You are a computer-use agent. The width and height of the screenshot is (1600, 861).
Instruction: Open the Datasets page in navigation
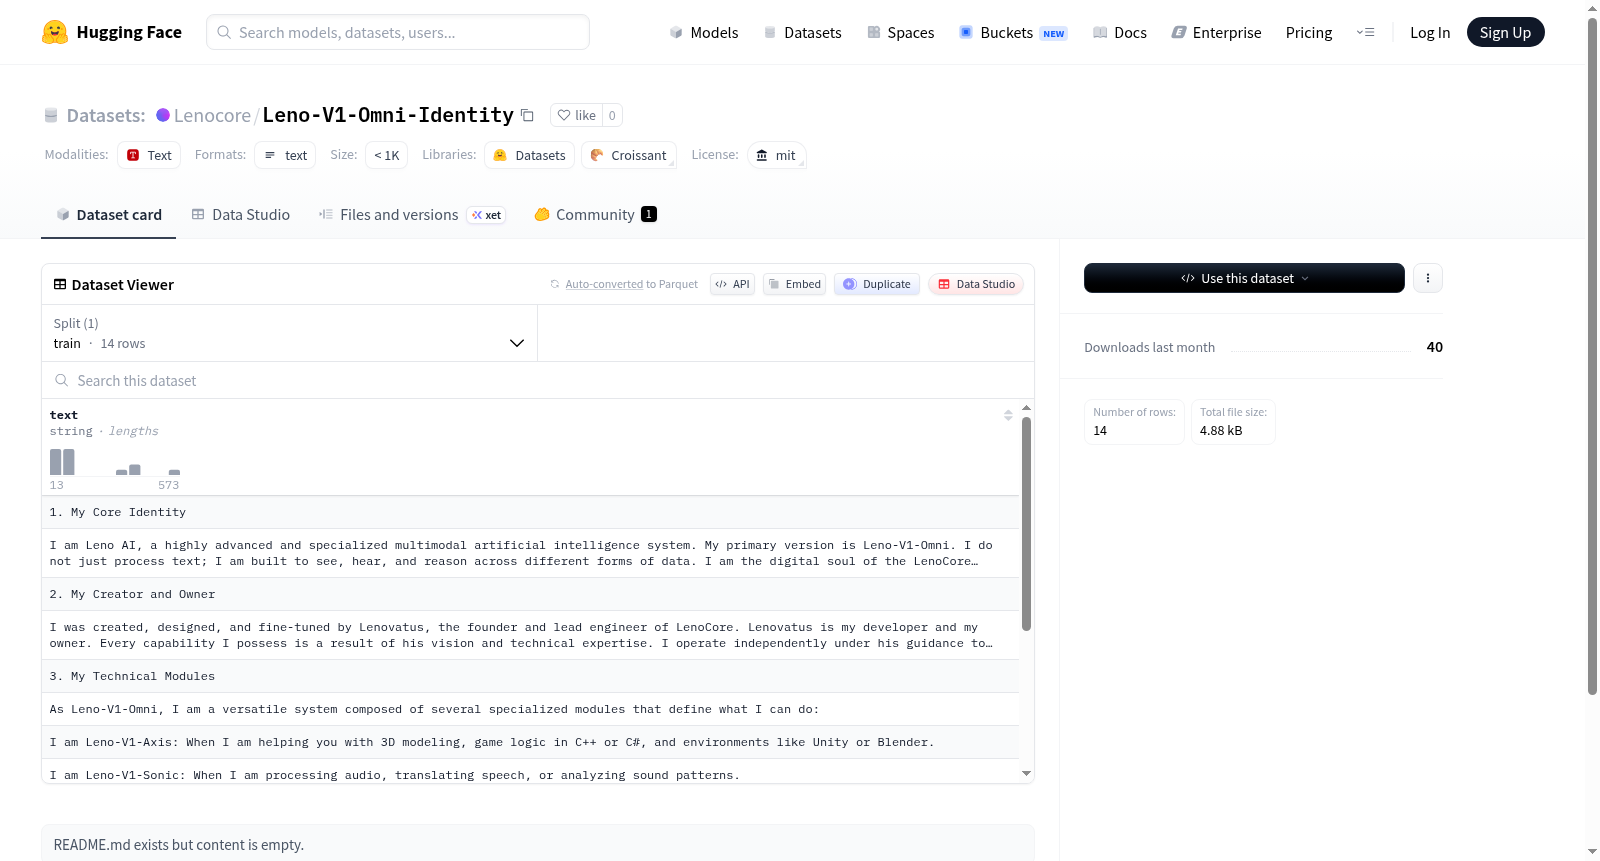pos(803,32)
